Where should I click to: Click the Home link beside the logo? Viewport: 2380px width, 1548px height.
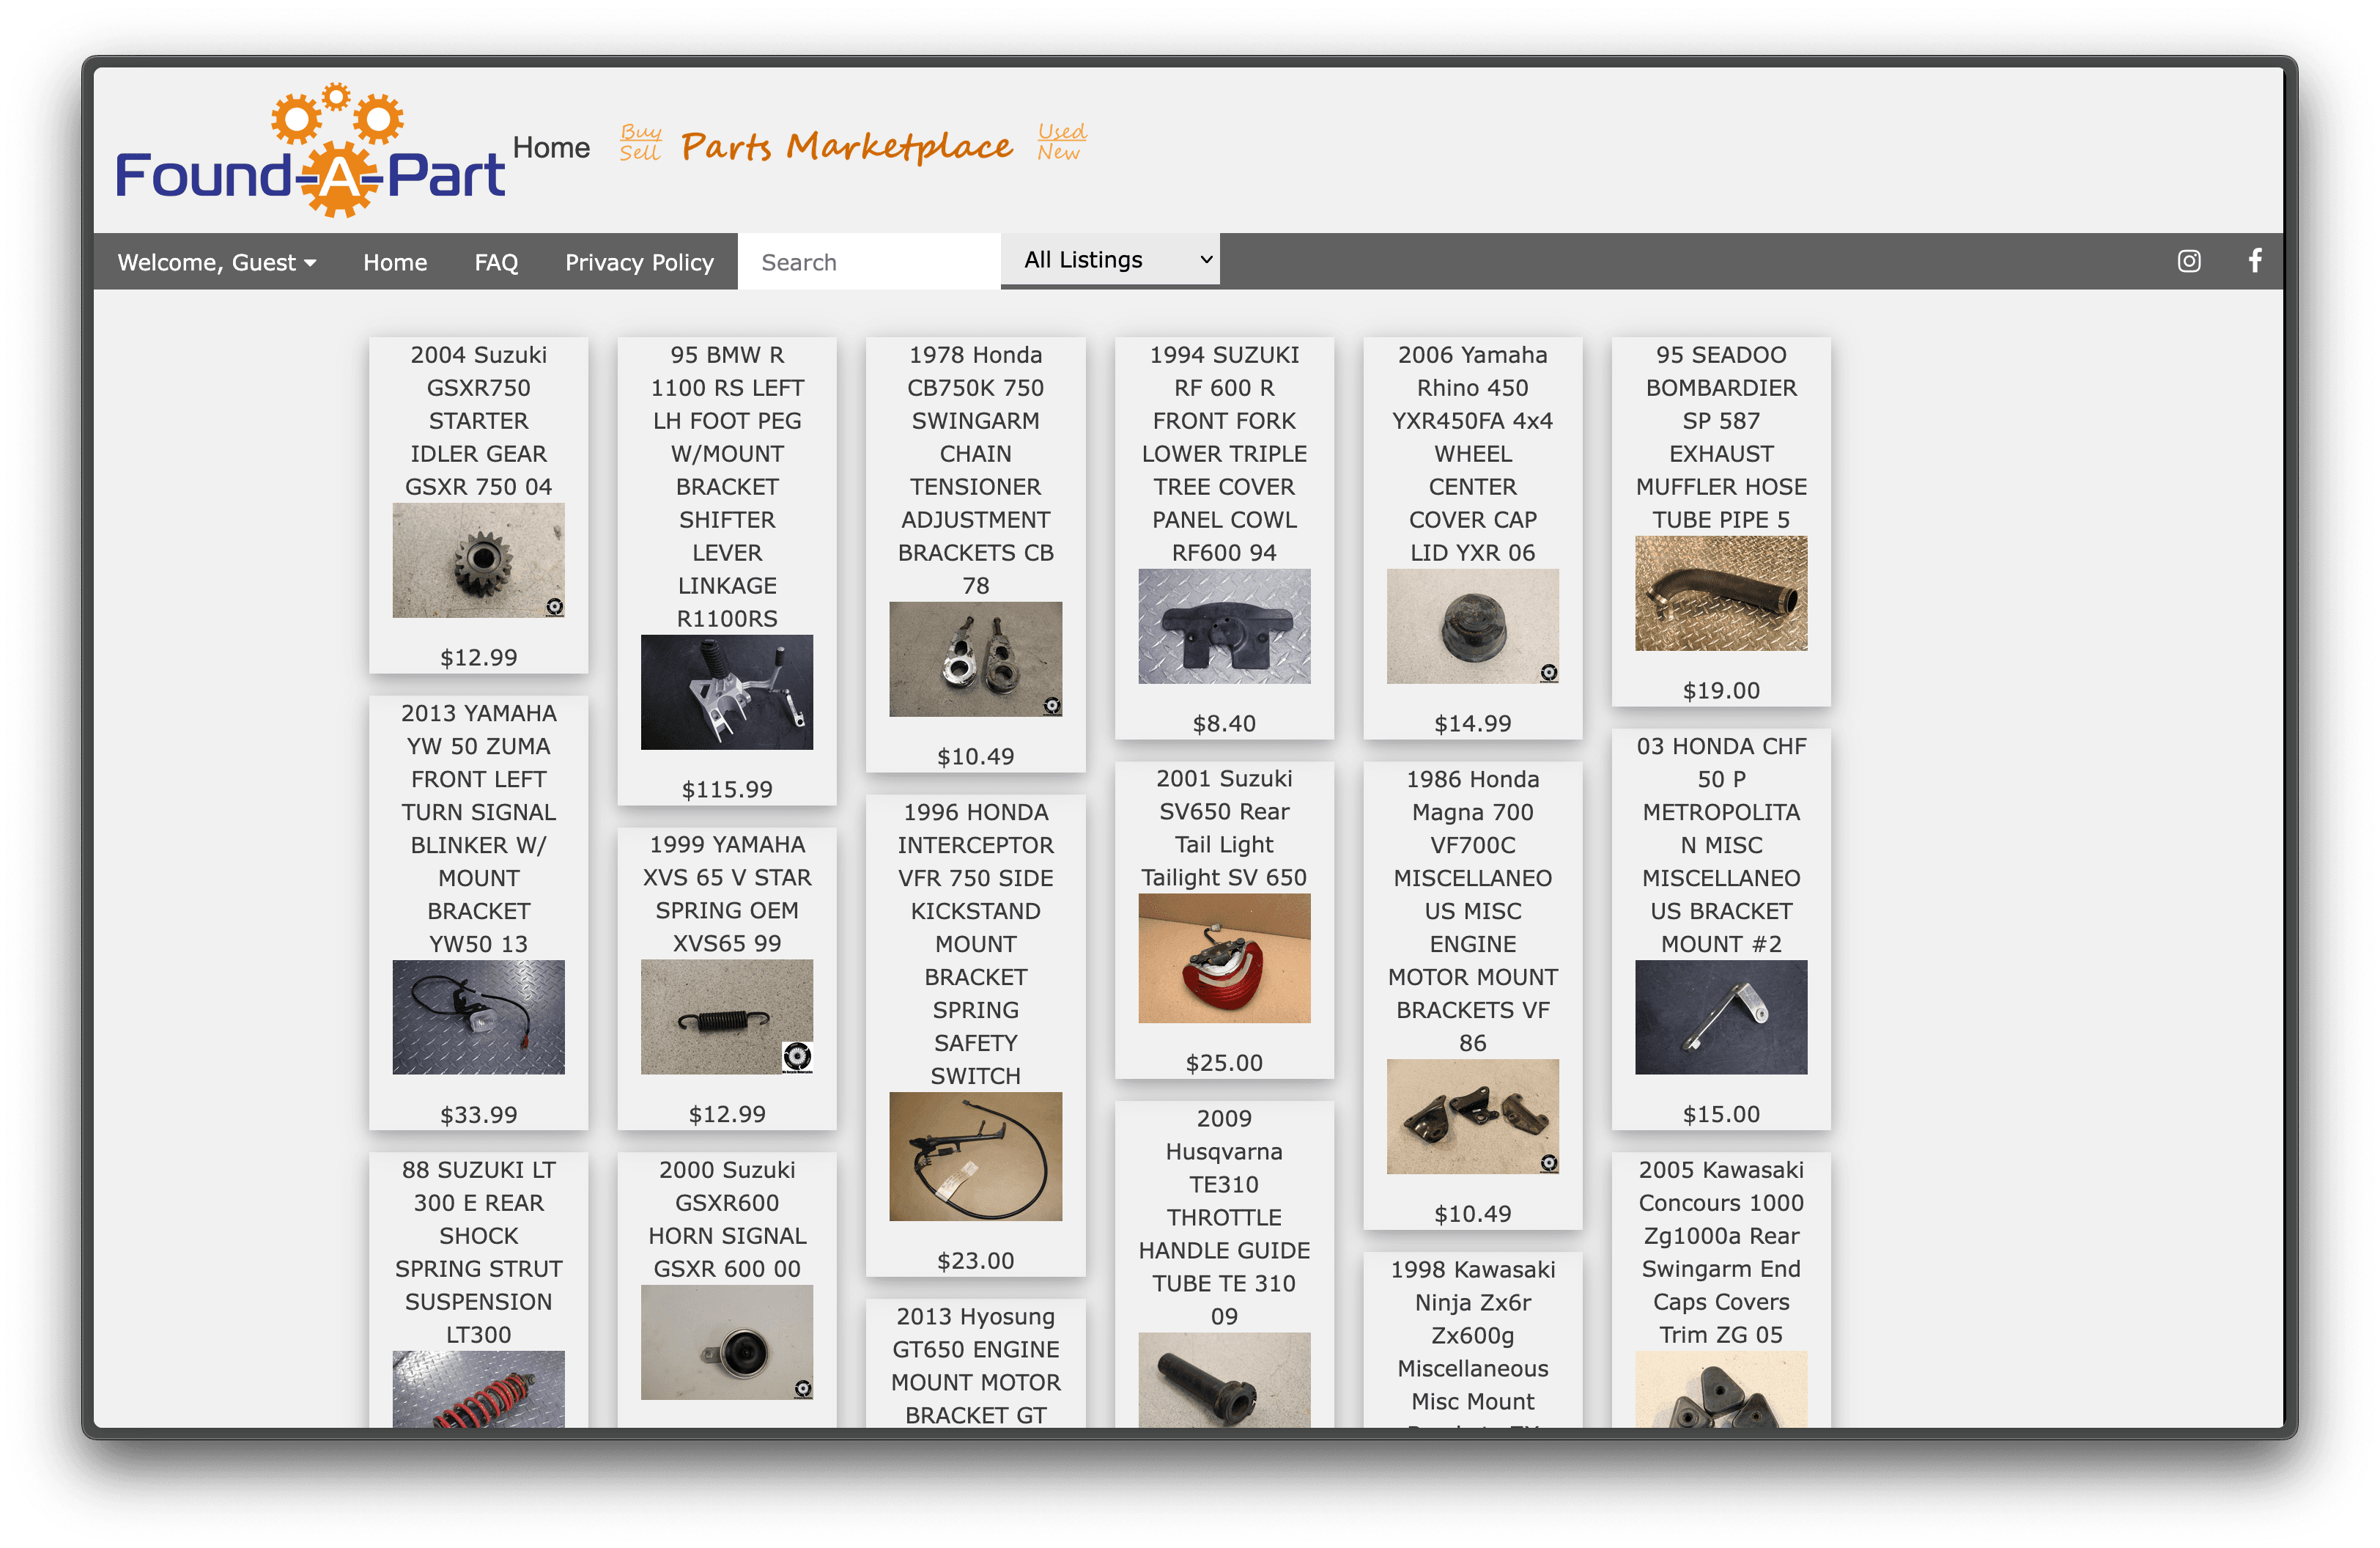pos(551,148)
